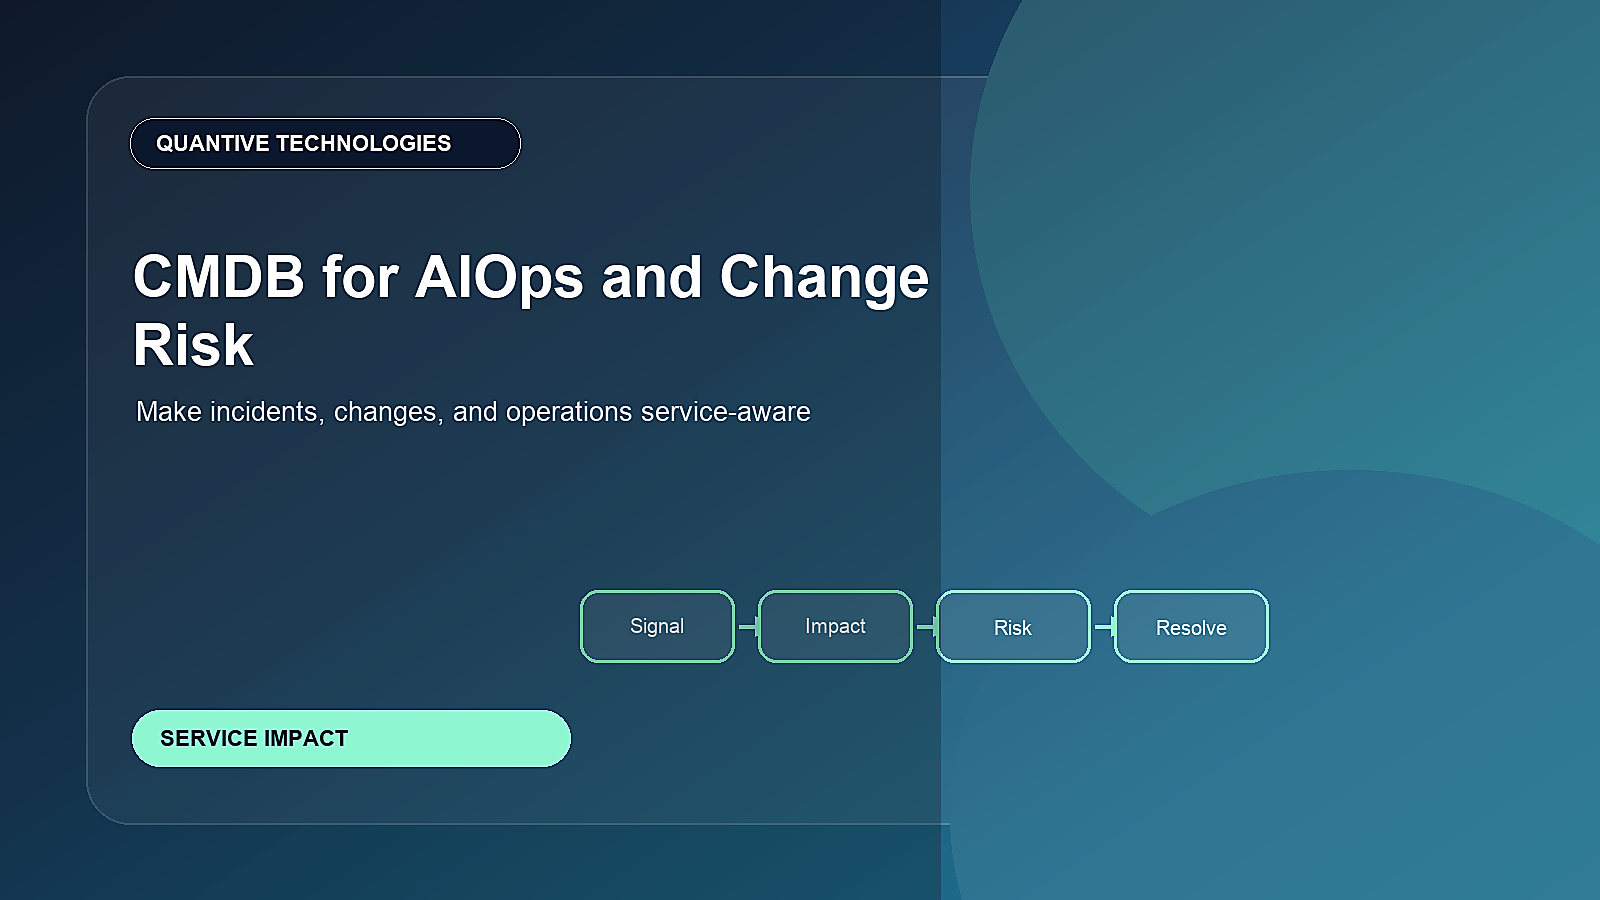
Task: Click the Resolve step box
Action: click(x=1191, y=626)
